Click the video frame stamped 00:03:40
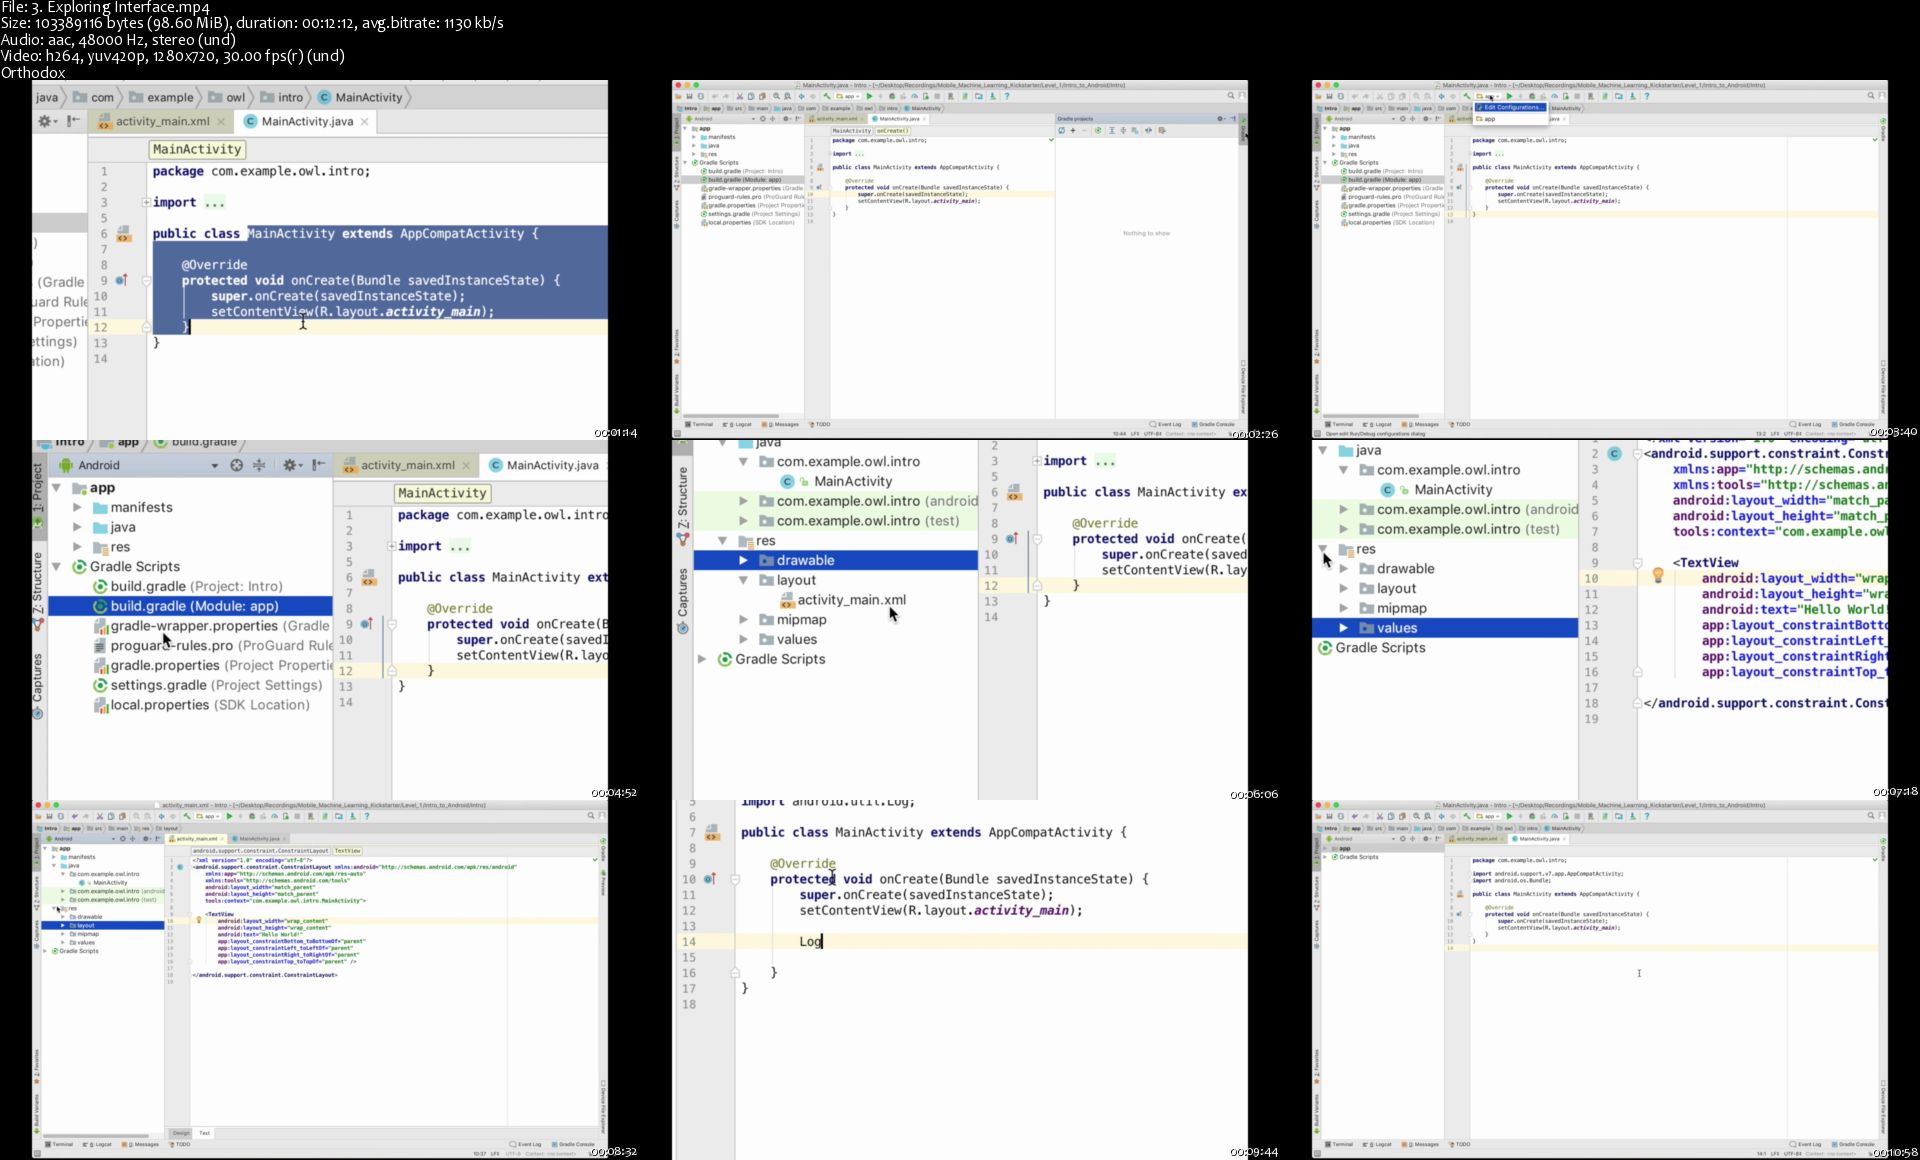The image size is (1920, 1160). [x=1600, y=259]
